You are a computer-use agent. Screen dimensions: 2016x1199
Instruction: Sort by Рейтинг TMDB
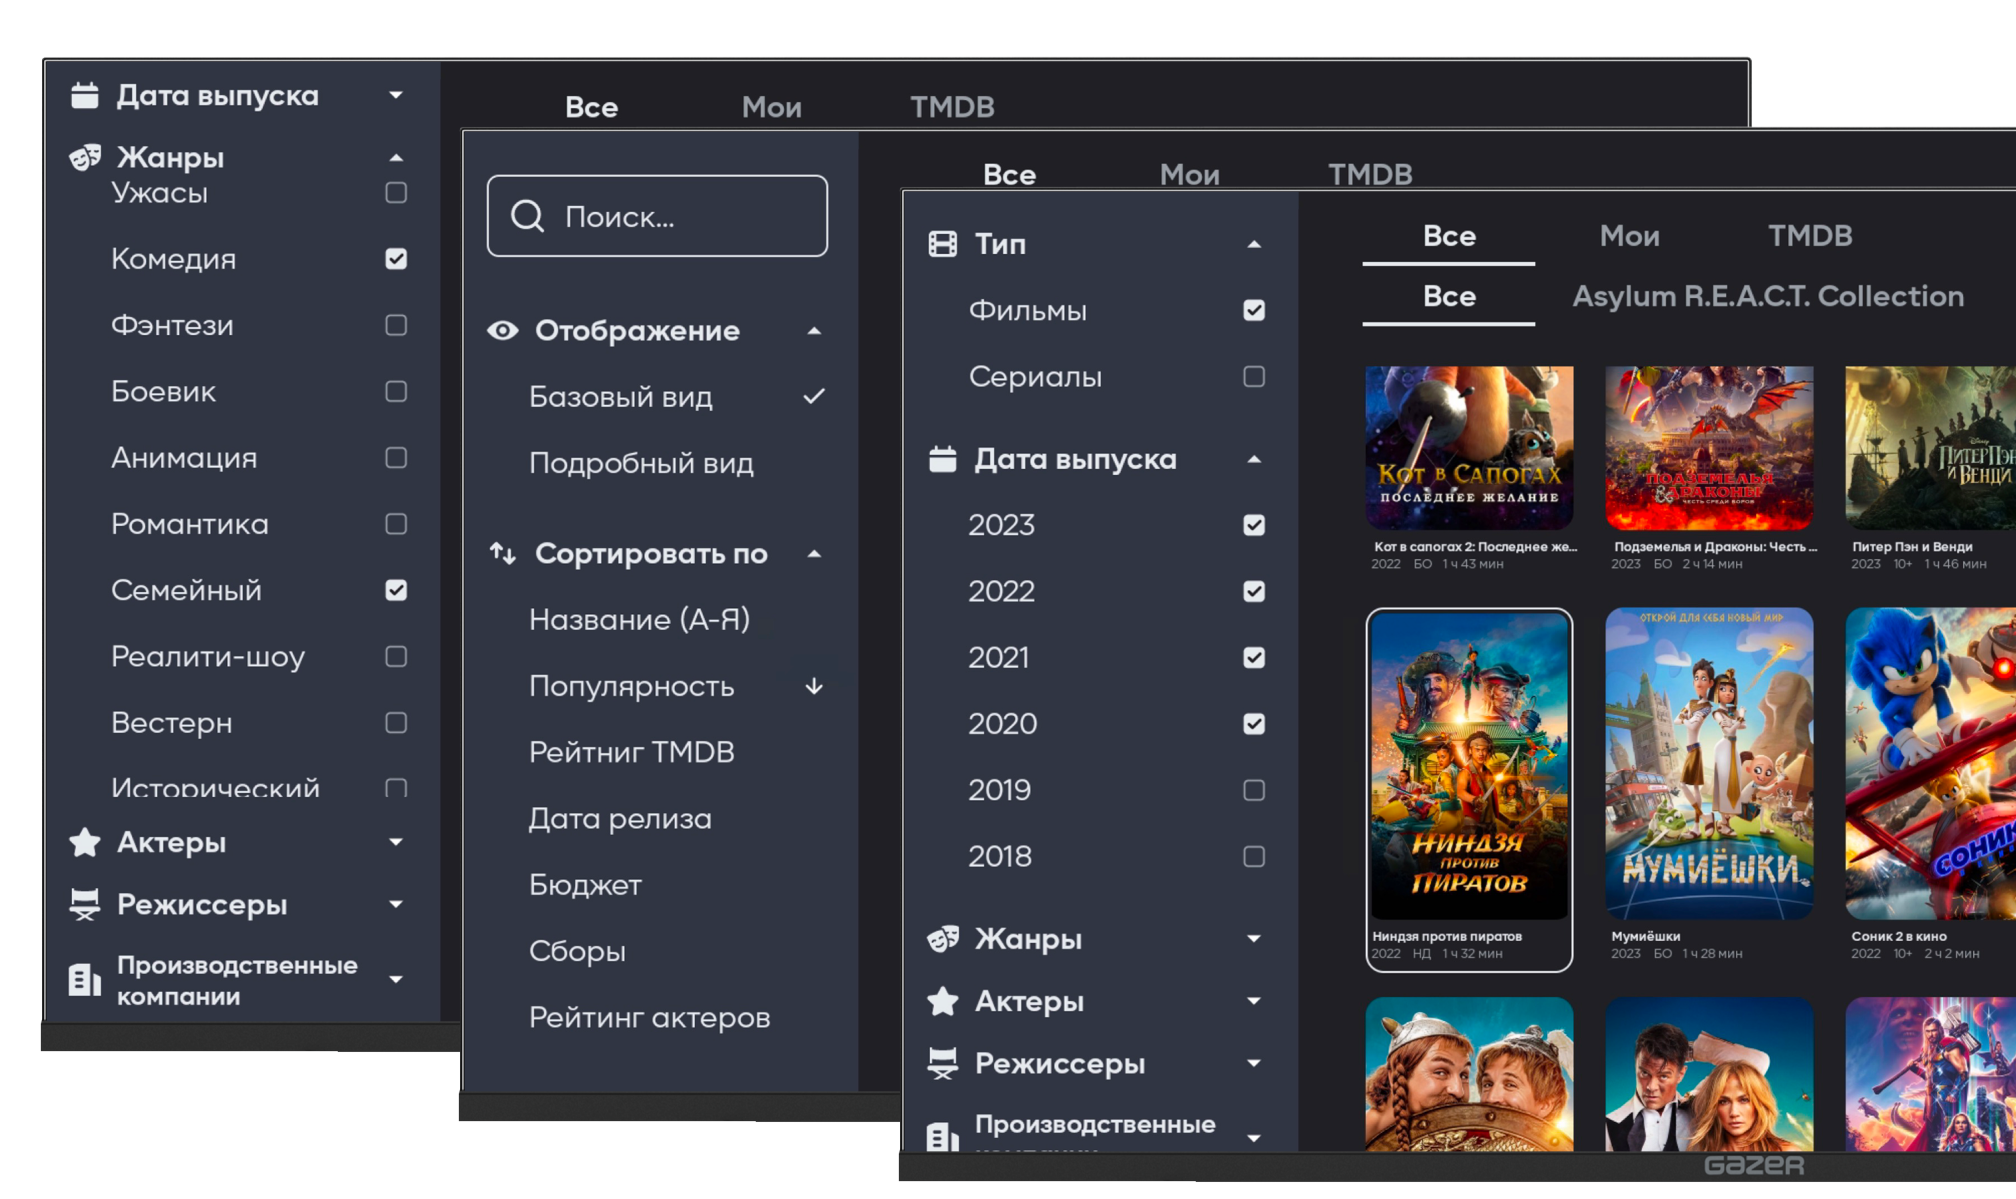[x=632, y=752]
